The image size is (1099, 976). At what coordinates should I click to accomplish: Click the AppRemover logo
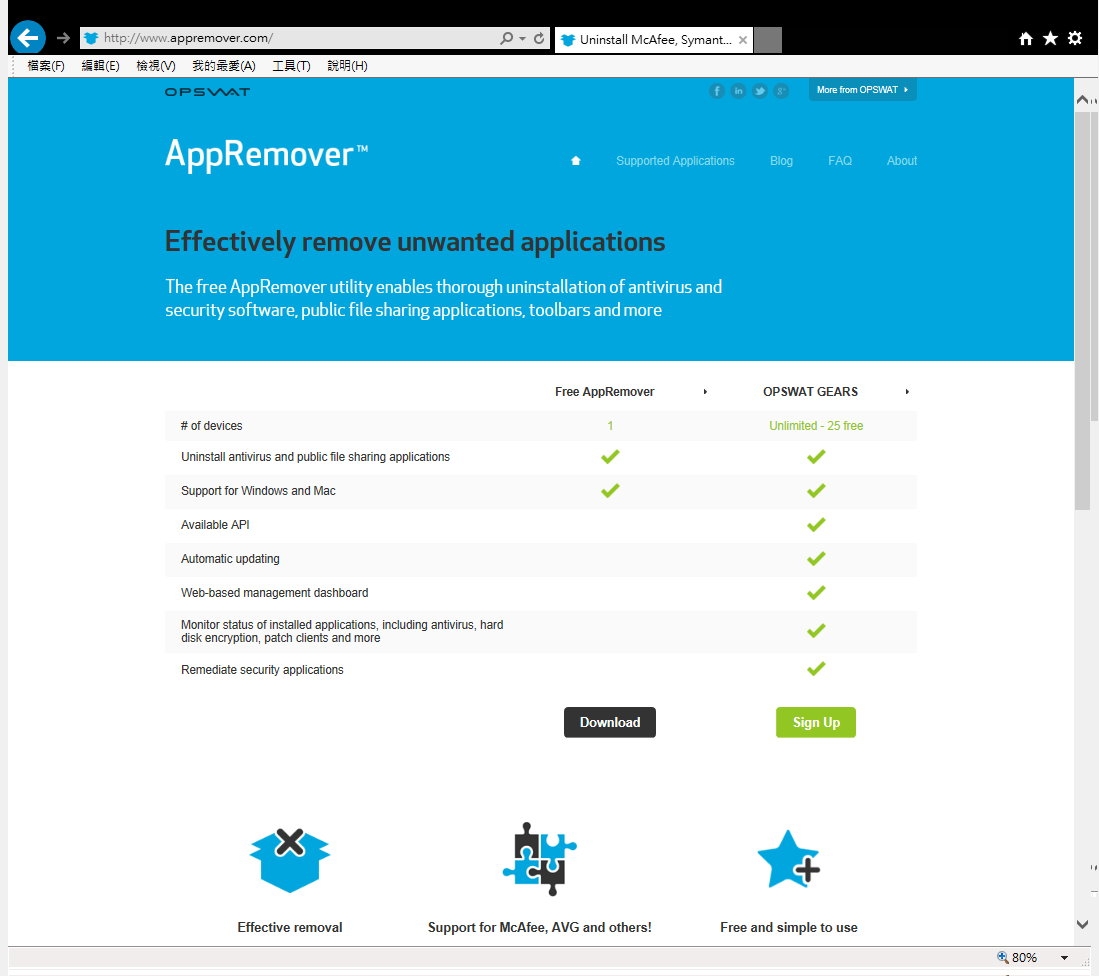click(266, 154)
